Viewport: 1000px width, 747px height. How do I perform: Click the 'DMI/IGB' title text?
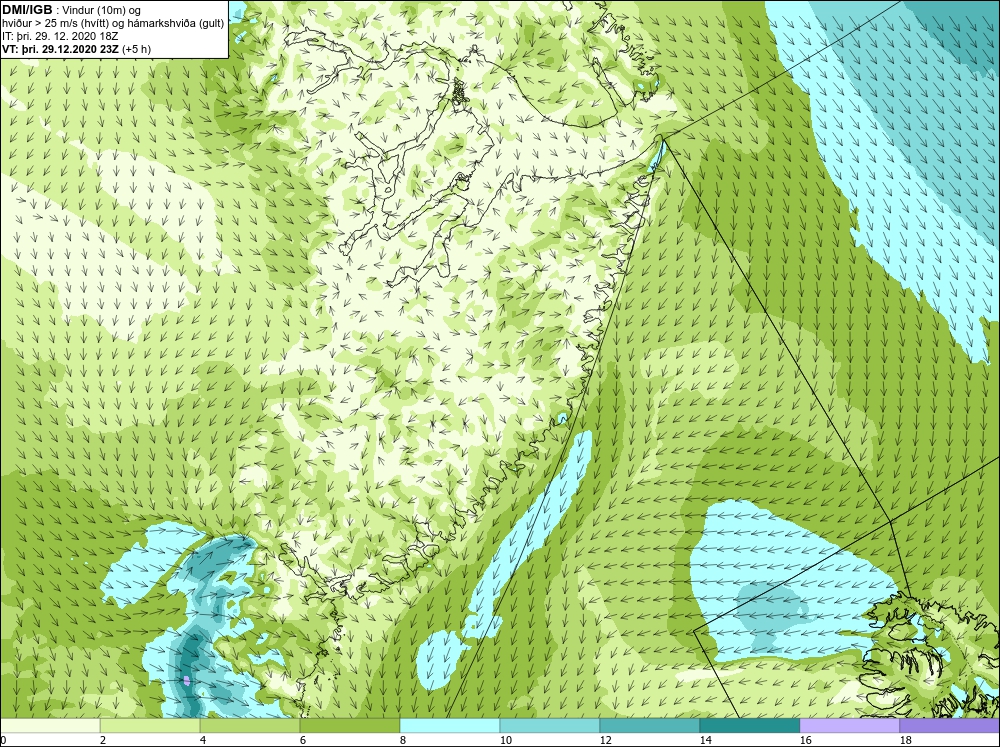click(x=27, y=10)
